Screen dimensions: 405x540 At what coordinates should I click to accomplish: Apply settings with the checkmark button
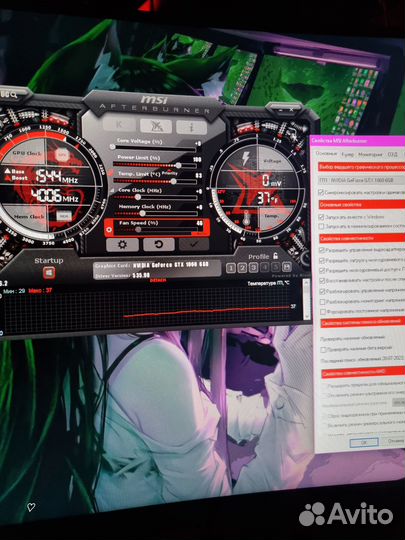coord(194,244)
